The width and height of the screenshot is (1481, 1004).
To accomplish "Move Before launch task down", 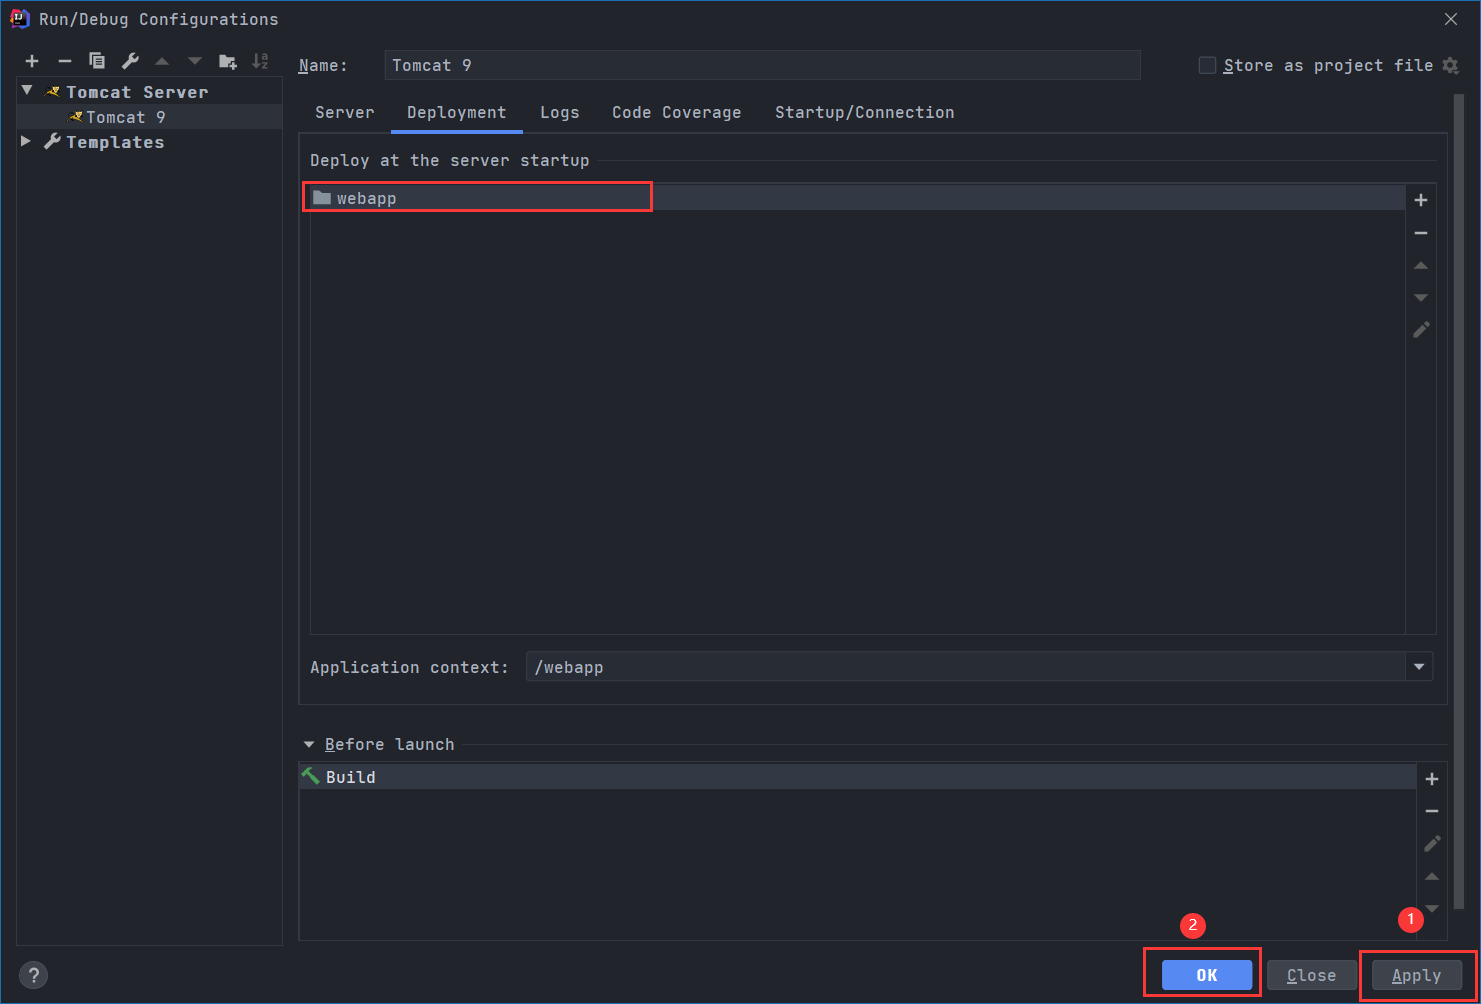I will click(1432, 909).
